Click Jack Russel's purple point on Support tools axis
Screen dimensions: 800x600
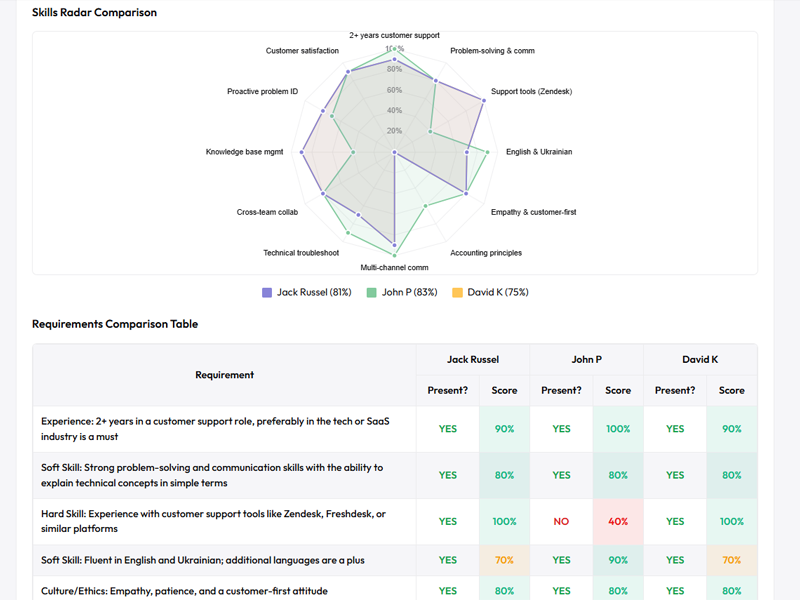click(x=486, y=99)
